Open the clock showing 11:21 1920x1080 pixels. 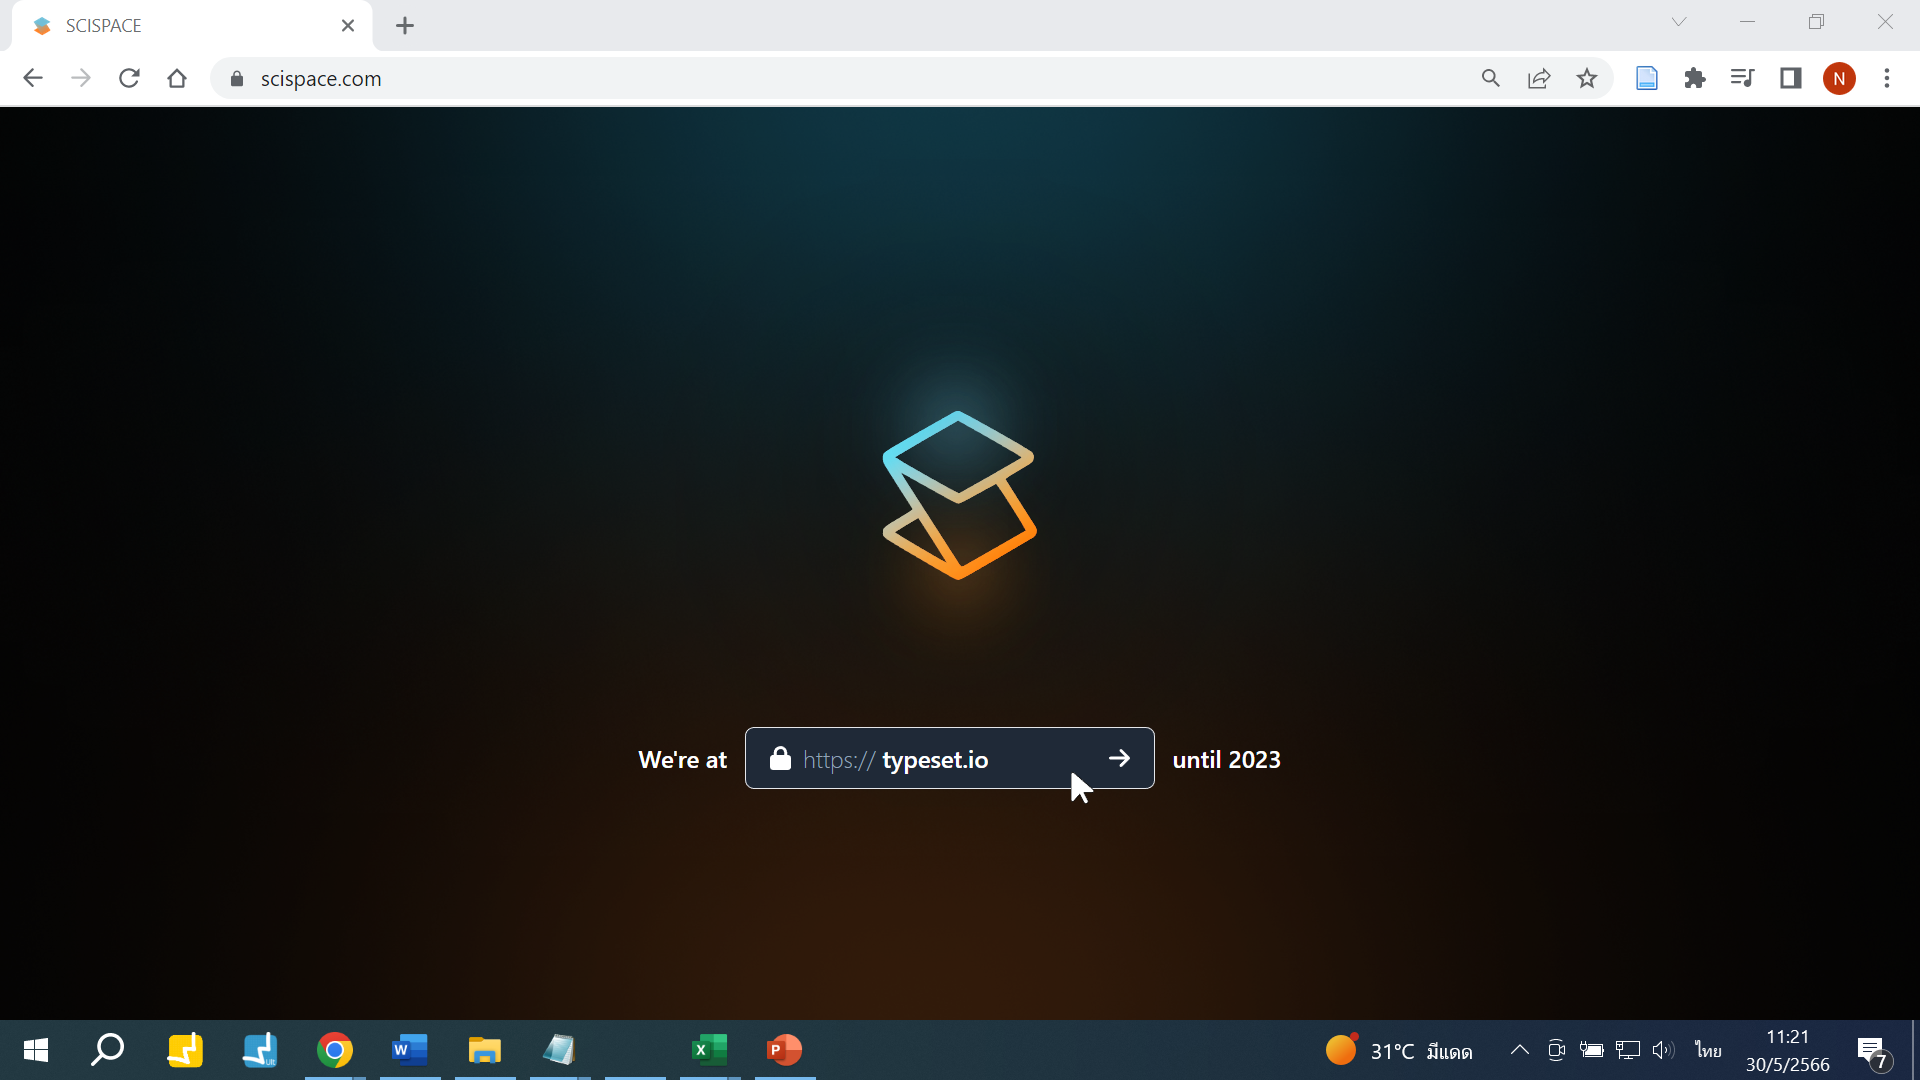[x=1788, y=1050]
